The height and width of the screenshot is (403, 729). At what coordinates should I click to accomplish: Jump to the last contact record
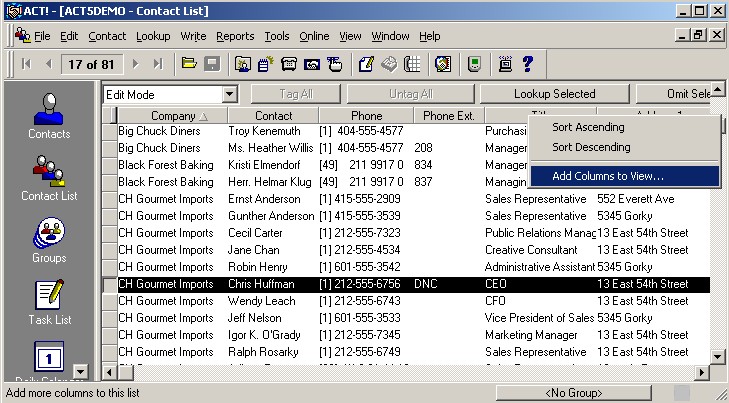tap(158, 64)
